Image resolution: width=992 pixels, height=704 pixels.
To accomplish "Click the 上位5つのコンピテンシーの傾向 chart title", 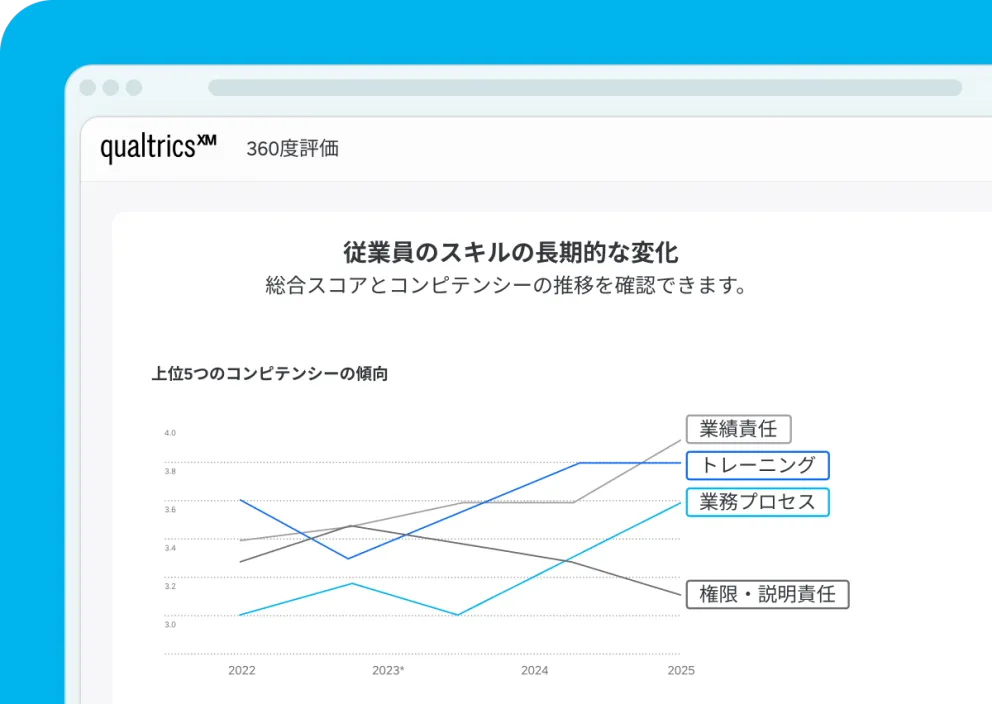I will point(270,374).
